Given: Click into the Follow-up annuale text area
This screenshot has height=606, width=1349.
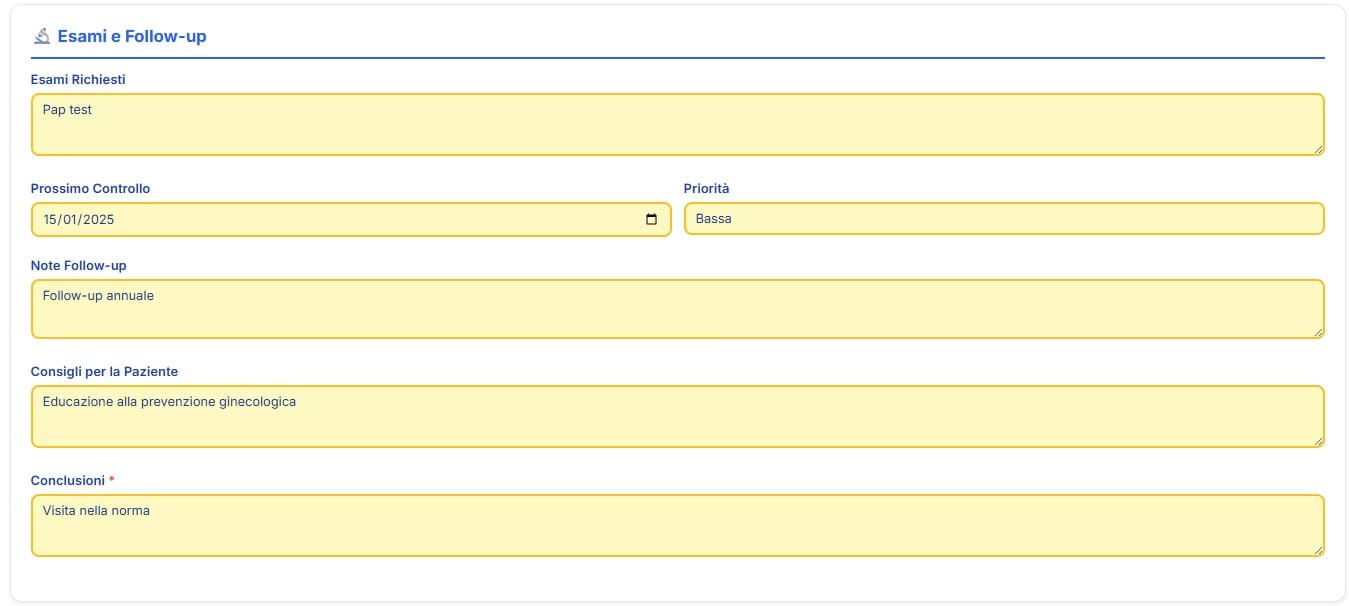Looking at the screenshot, I should (x=677, y=309).
